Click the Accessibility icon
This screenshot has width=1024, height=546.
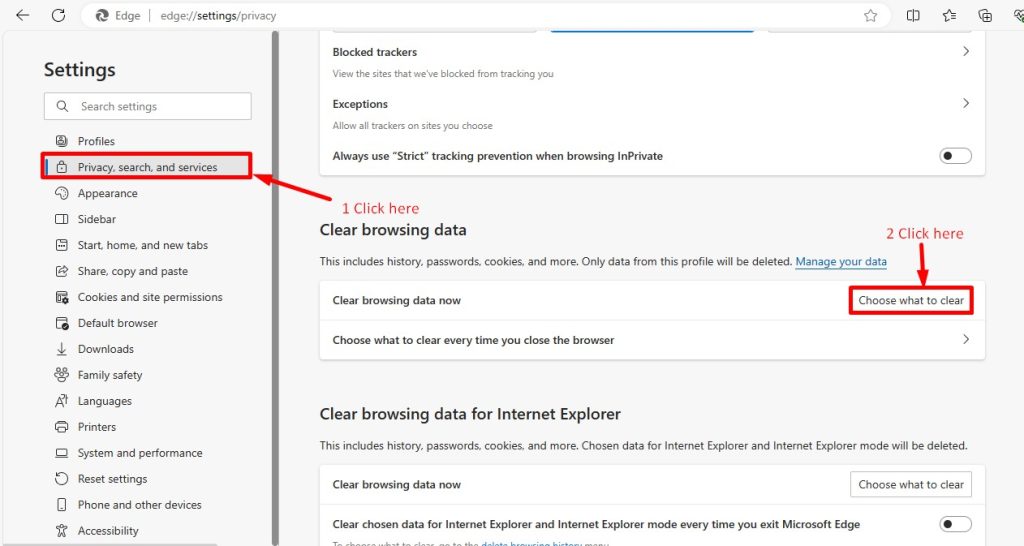click(x=61, y=530)
